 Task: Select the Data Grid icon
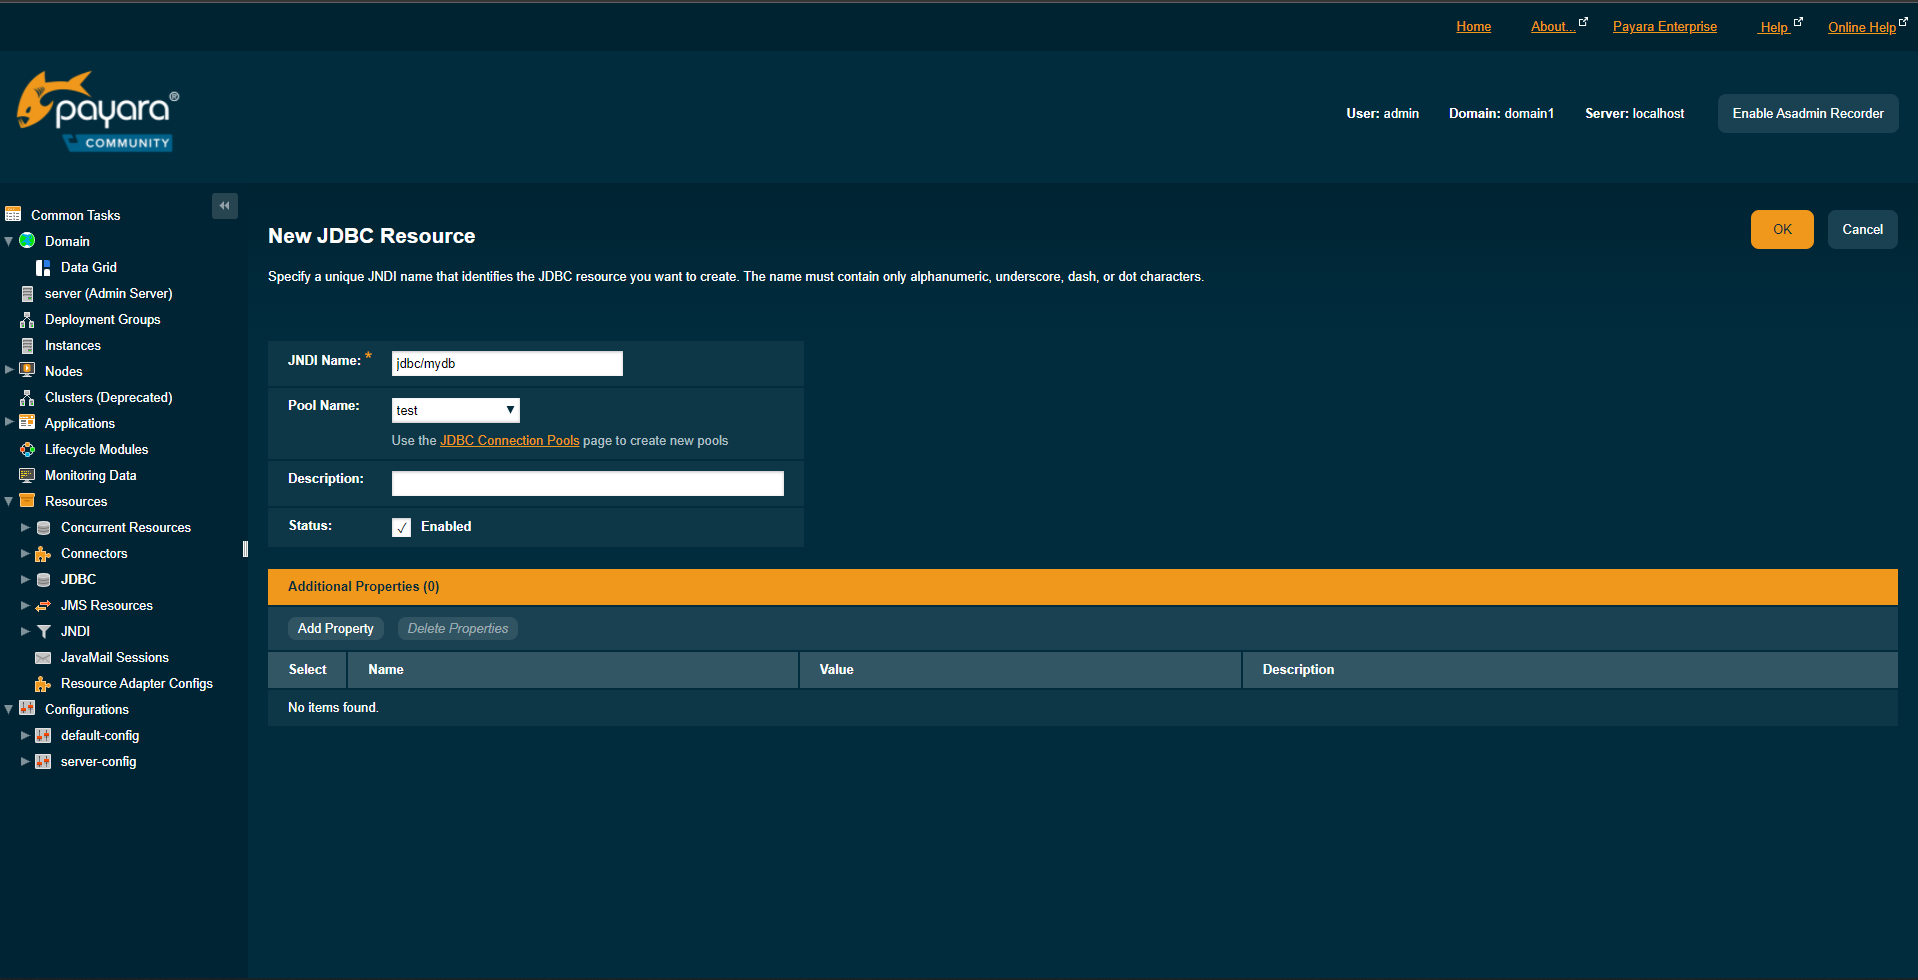(x=42, y=267)
